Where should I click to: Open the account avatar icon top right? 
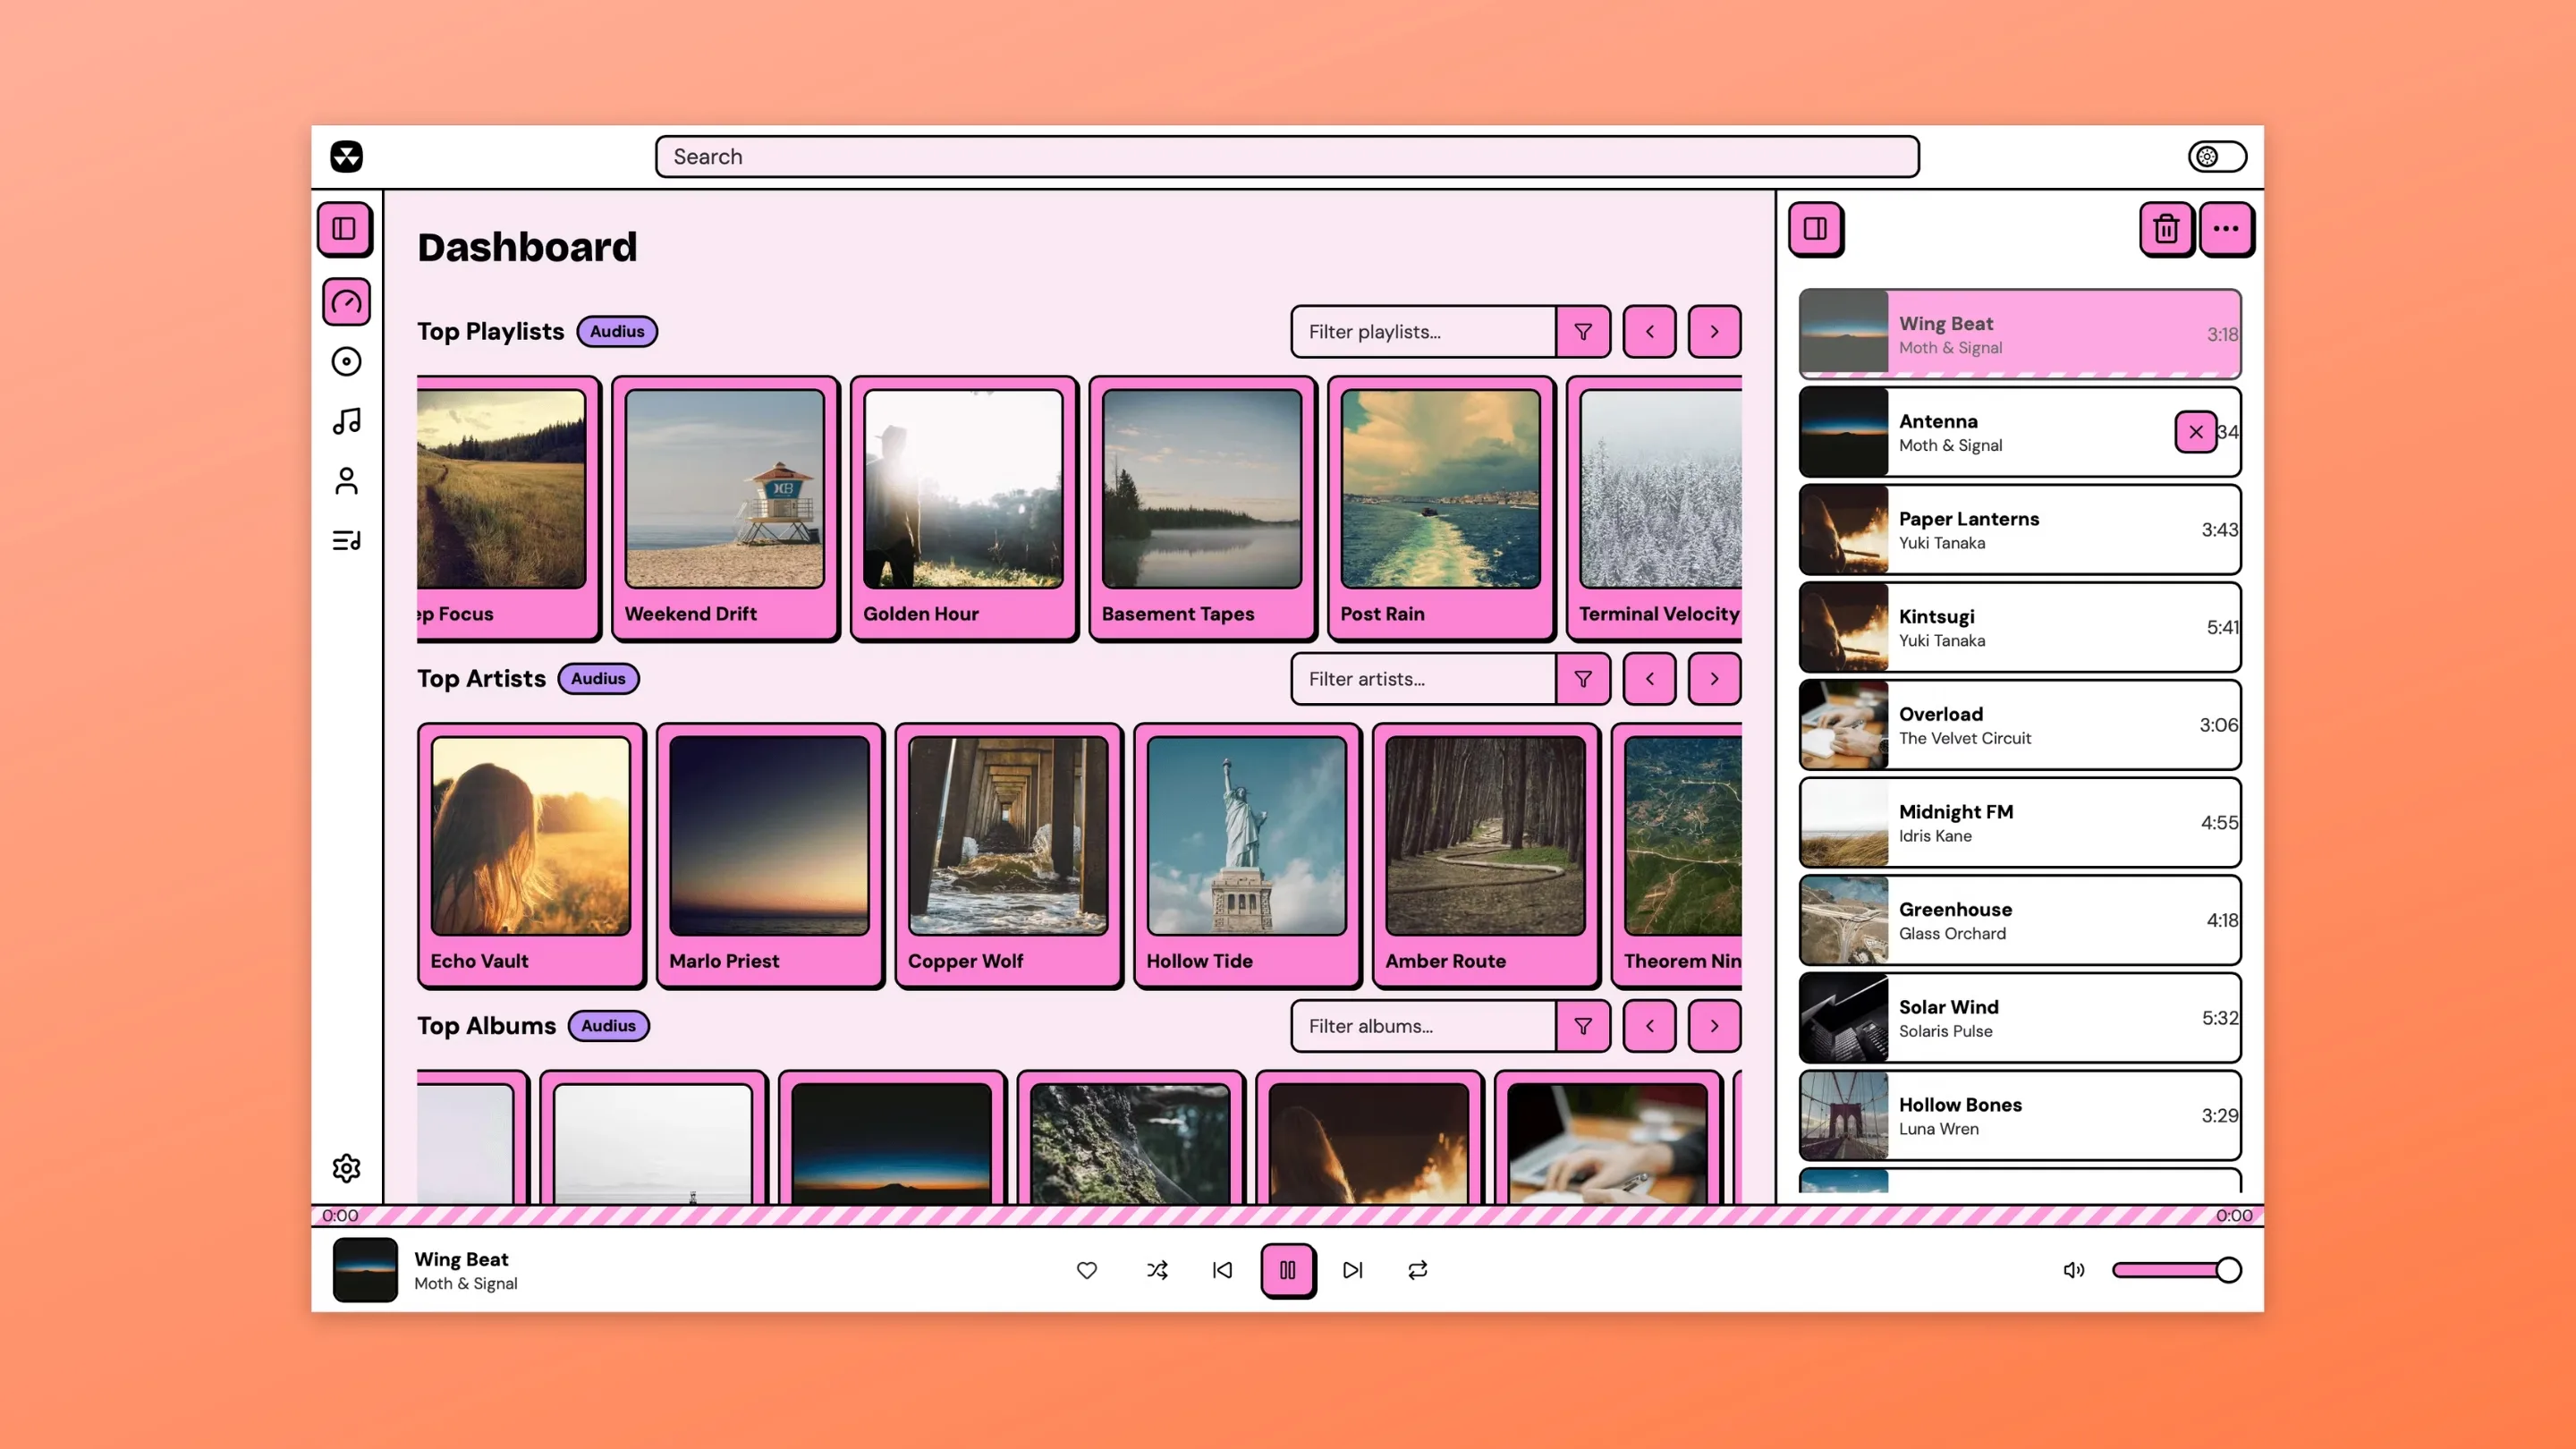point(2216,156)
